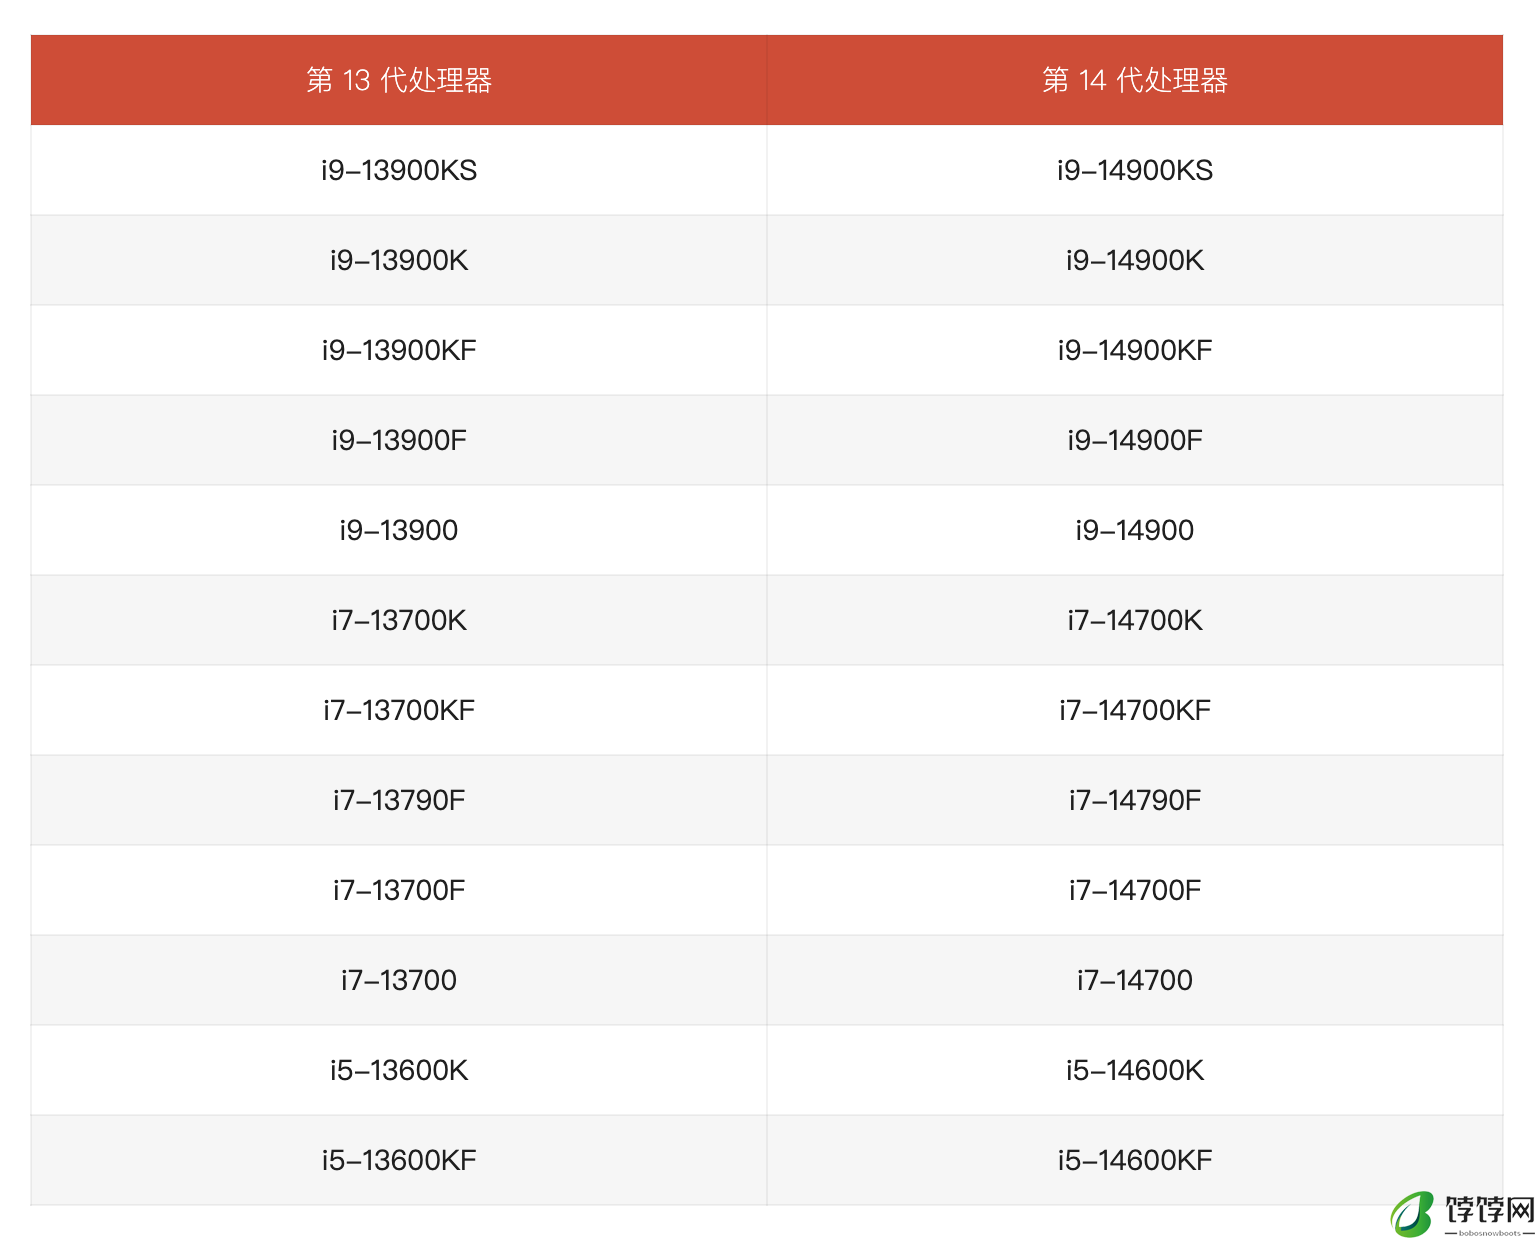Click the 饽饽网 watermark text
Image resolution: width=1538 pixels, height=1238 pixels.
(x=1489, y=1209)
